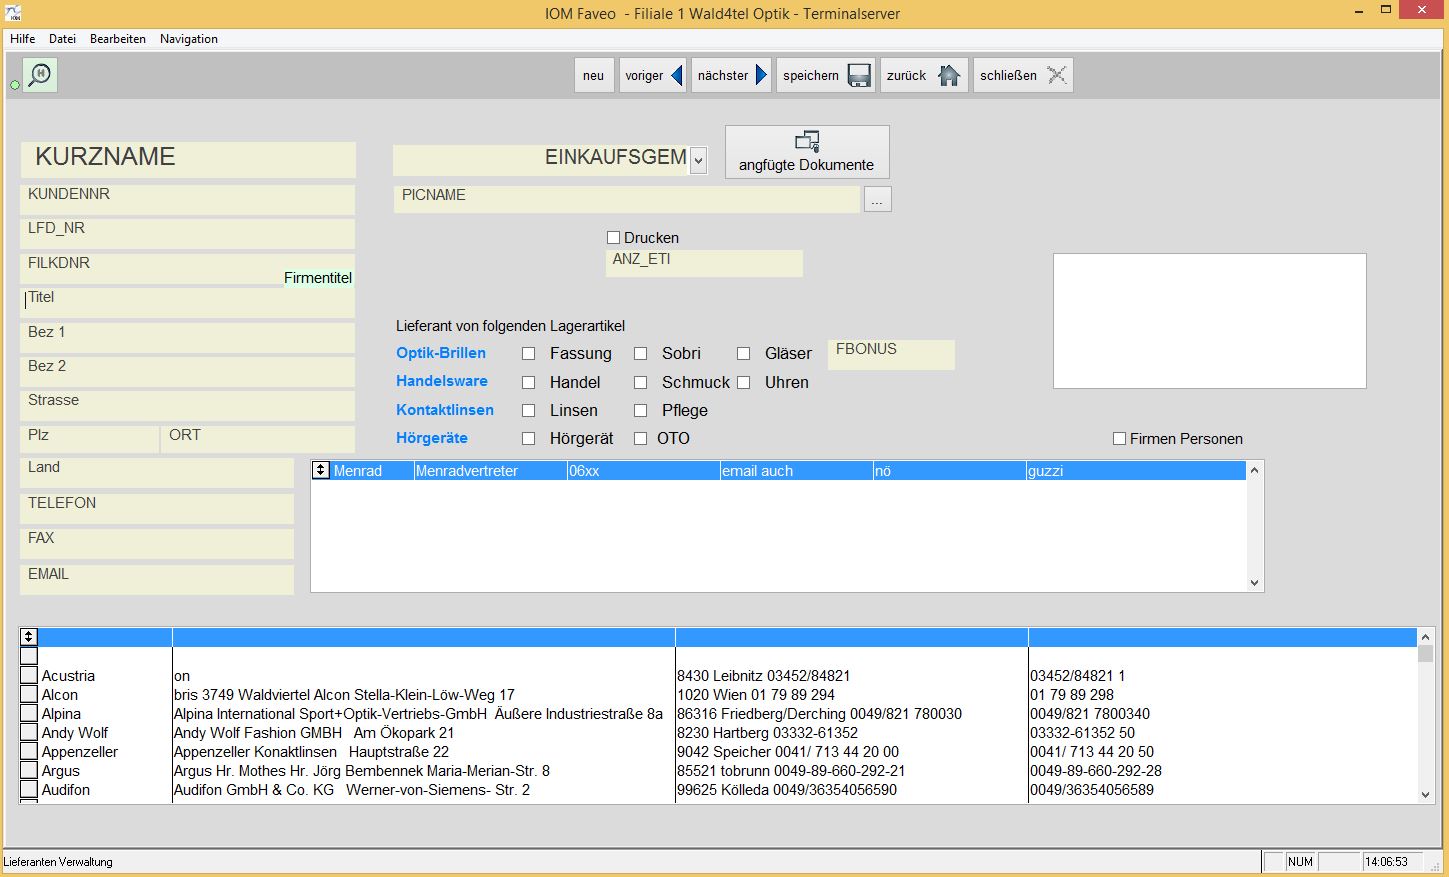Click into the KUNDENNR input field
Screen dimensions: 1449x877
click(x=188, y=200)
